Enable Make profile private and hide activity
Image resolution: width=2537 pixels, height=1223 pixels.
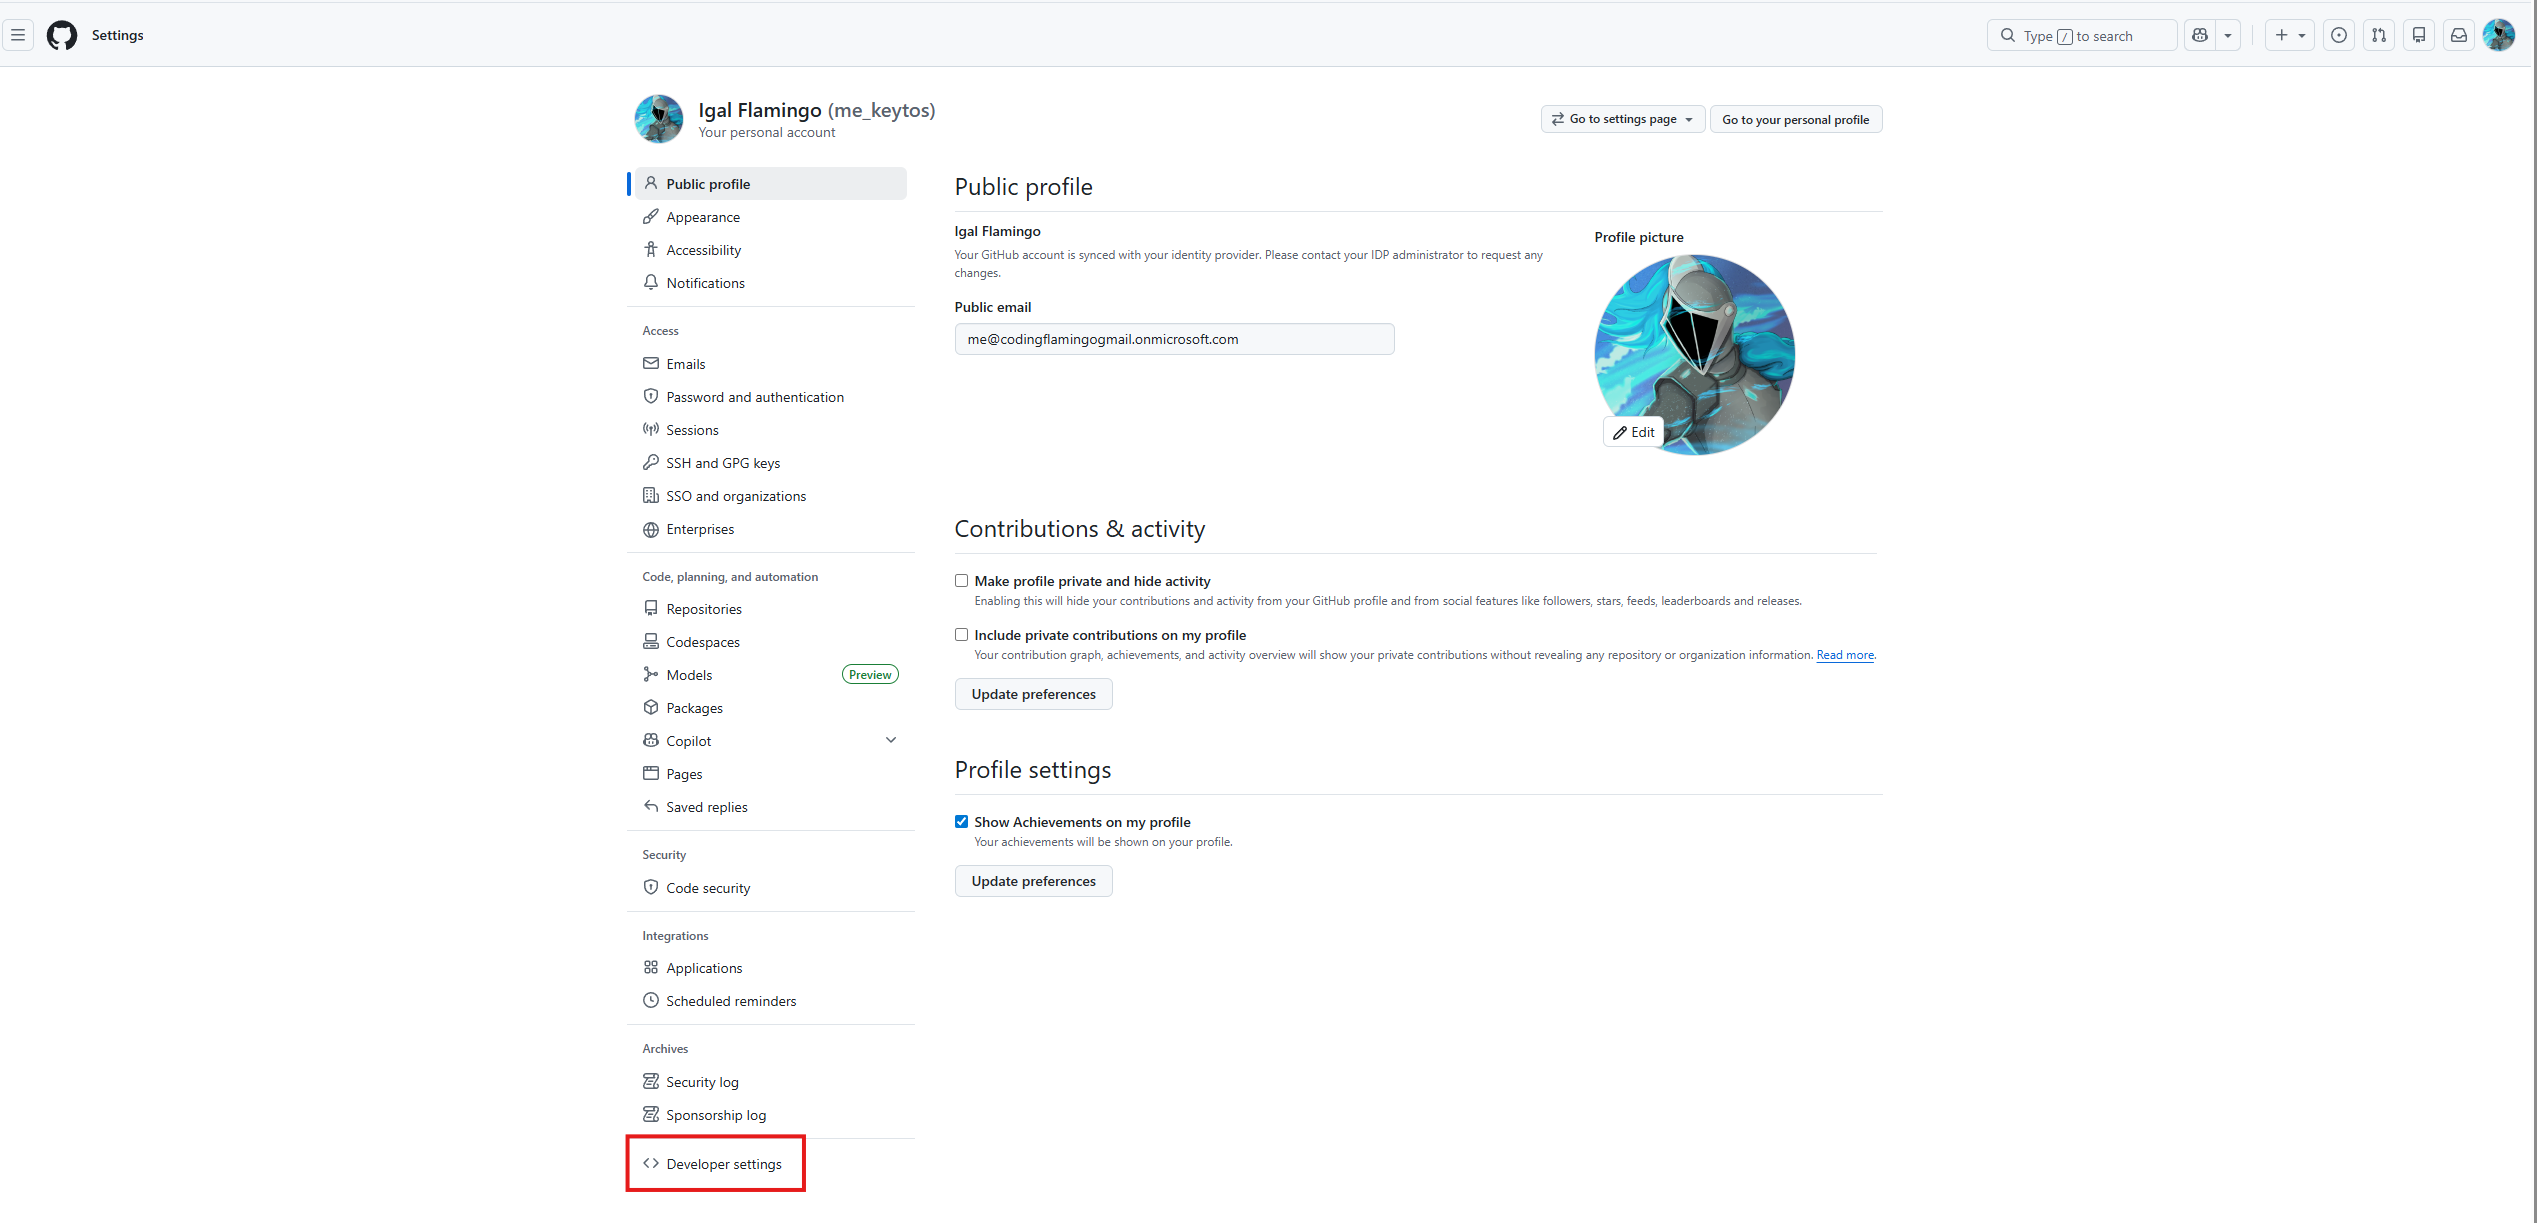961,580
